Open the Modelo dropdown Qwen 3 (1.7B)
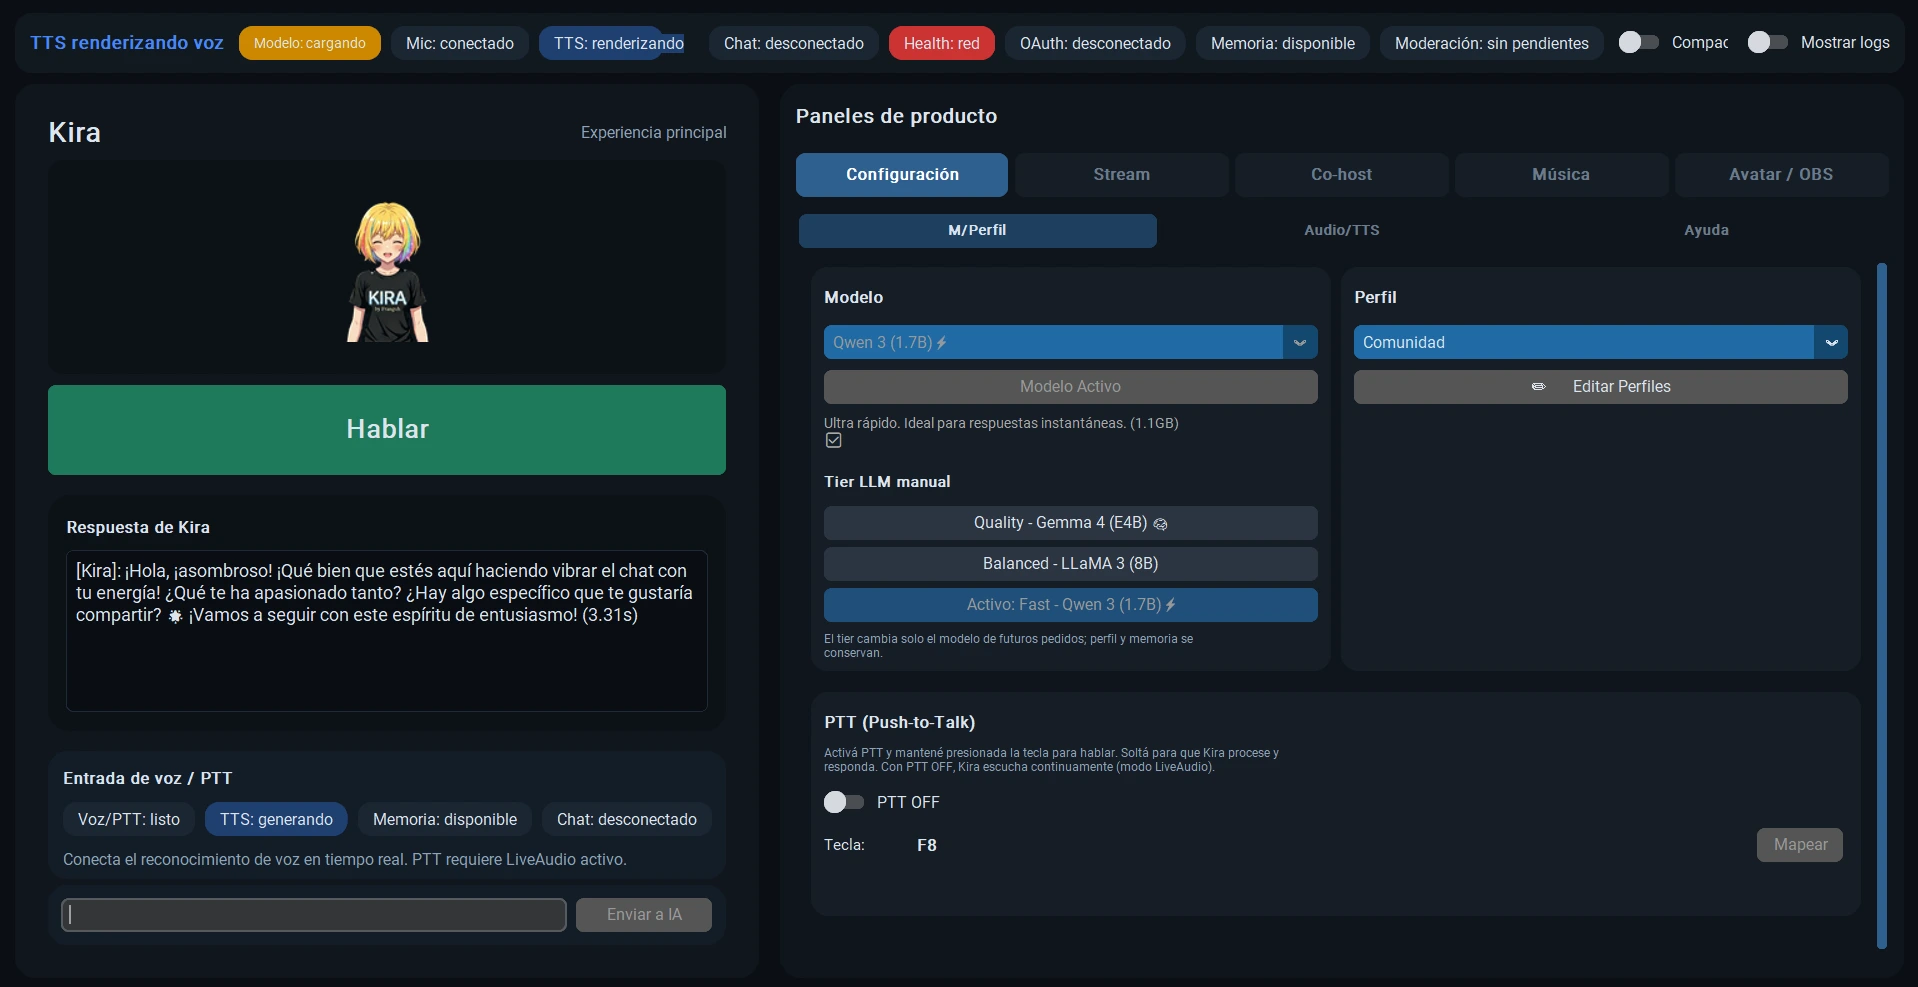The height and width of the screenshot is (987, 1918). [1070, 342]
